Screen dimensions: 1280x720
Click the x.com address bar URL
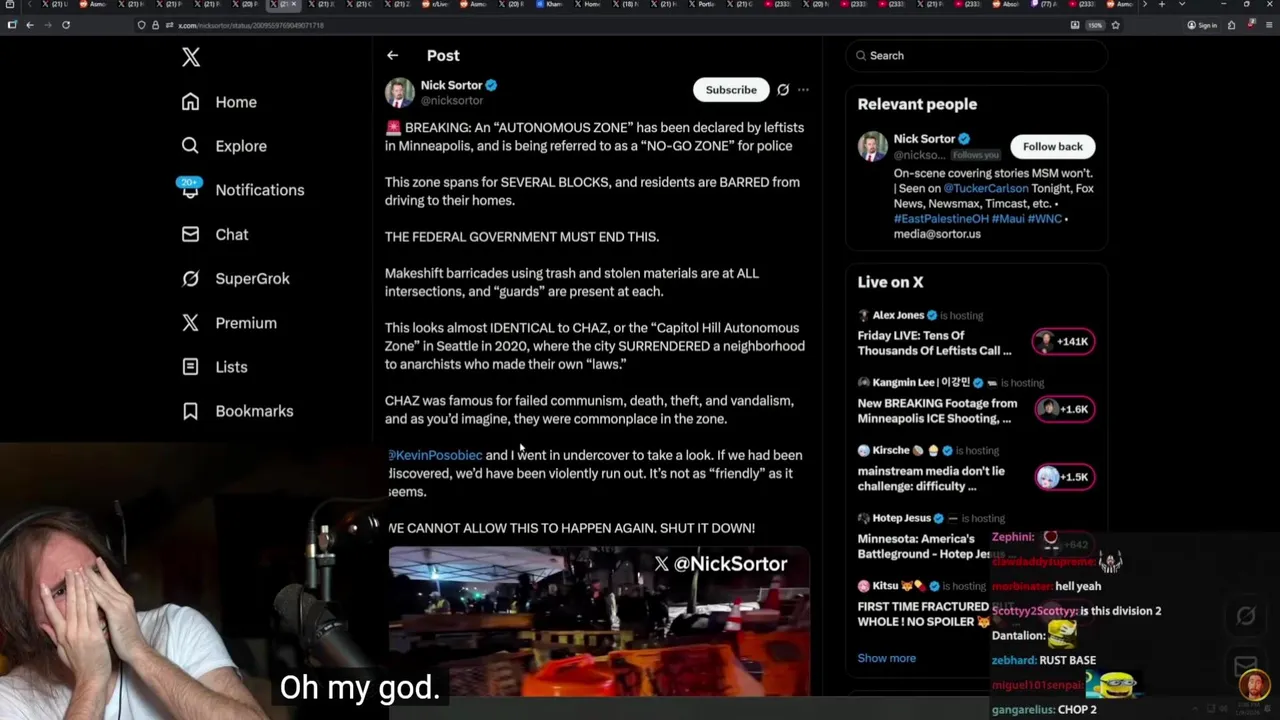(250, 25)
